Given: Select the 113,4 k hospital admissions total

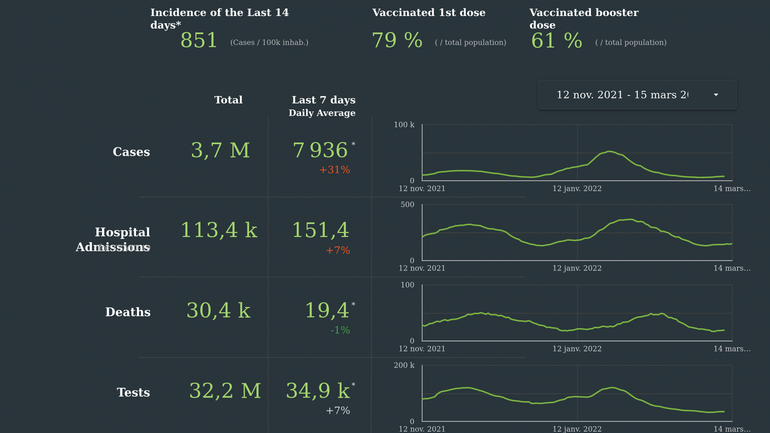Looking at the screenshot, I should point(219,231).
